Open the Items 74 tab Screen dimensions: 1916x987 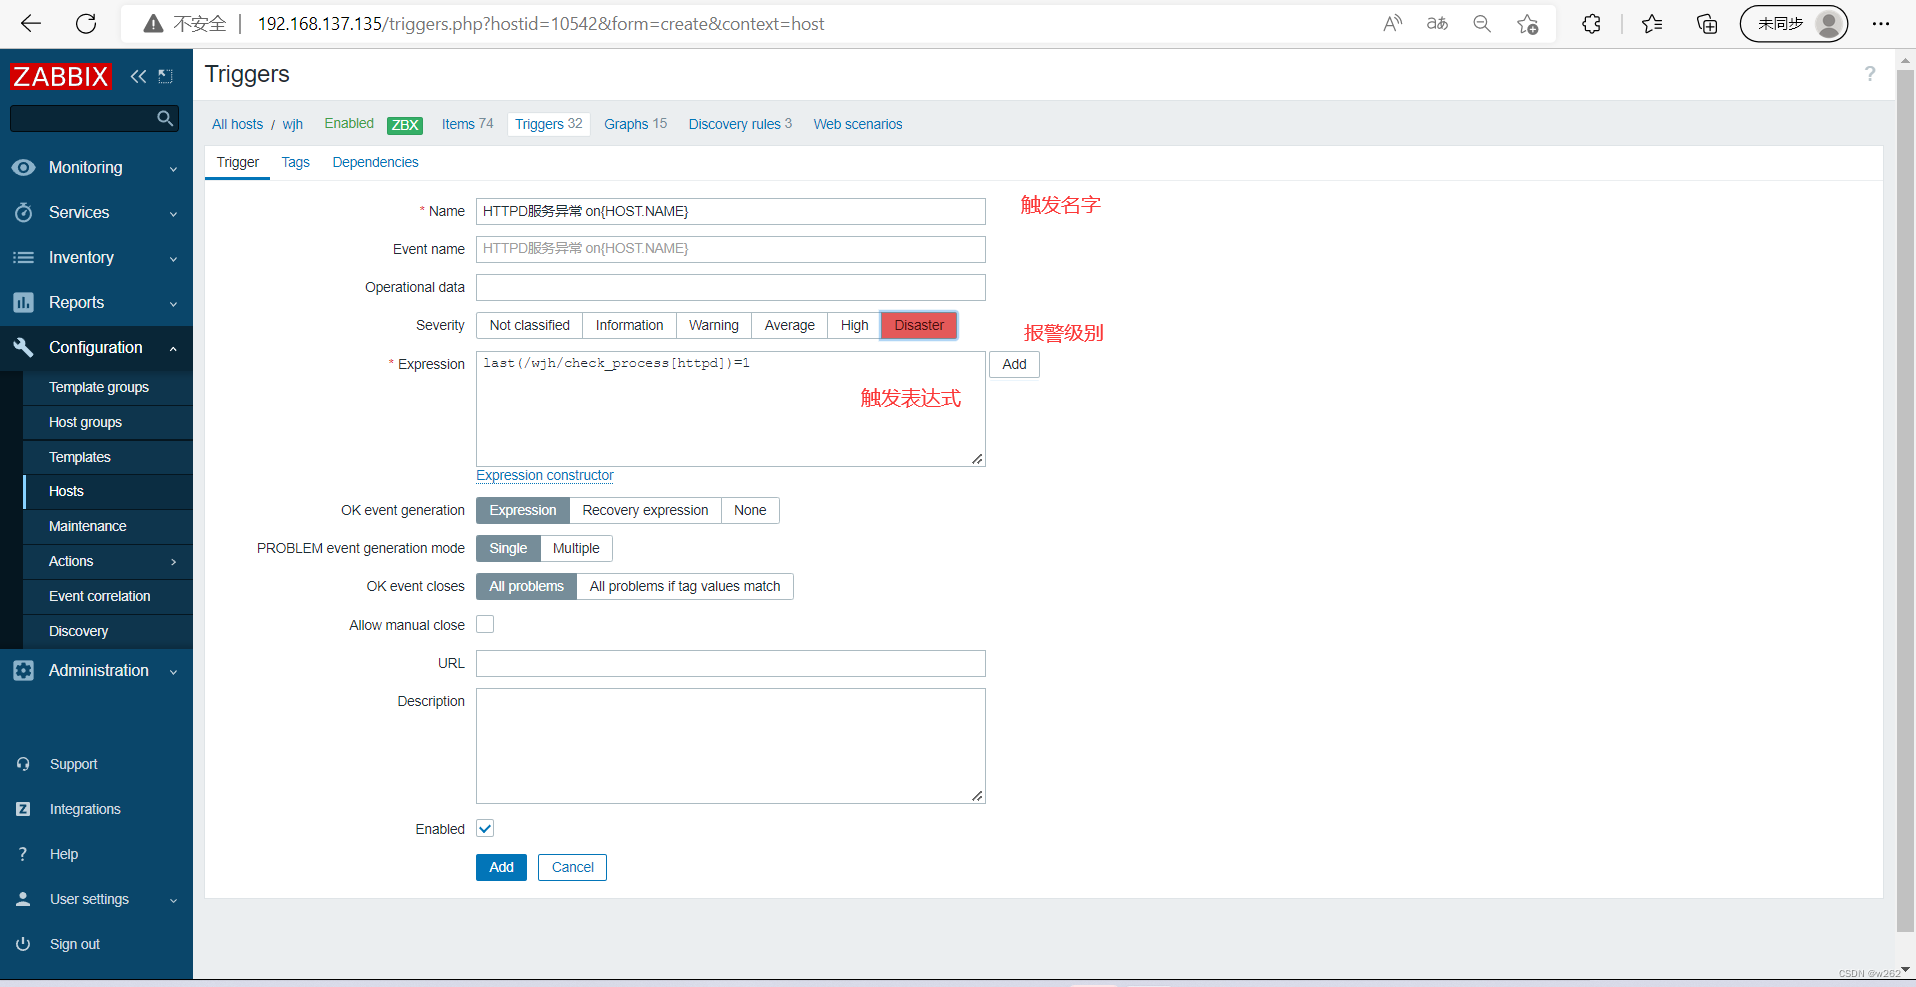click(x=467, y=124)
